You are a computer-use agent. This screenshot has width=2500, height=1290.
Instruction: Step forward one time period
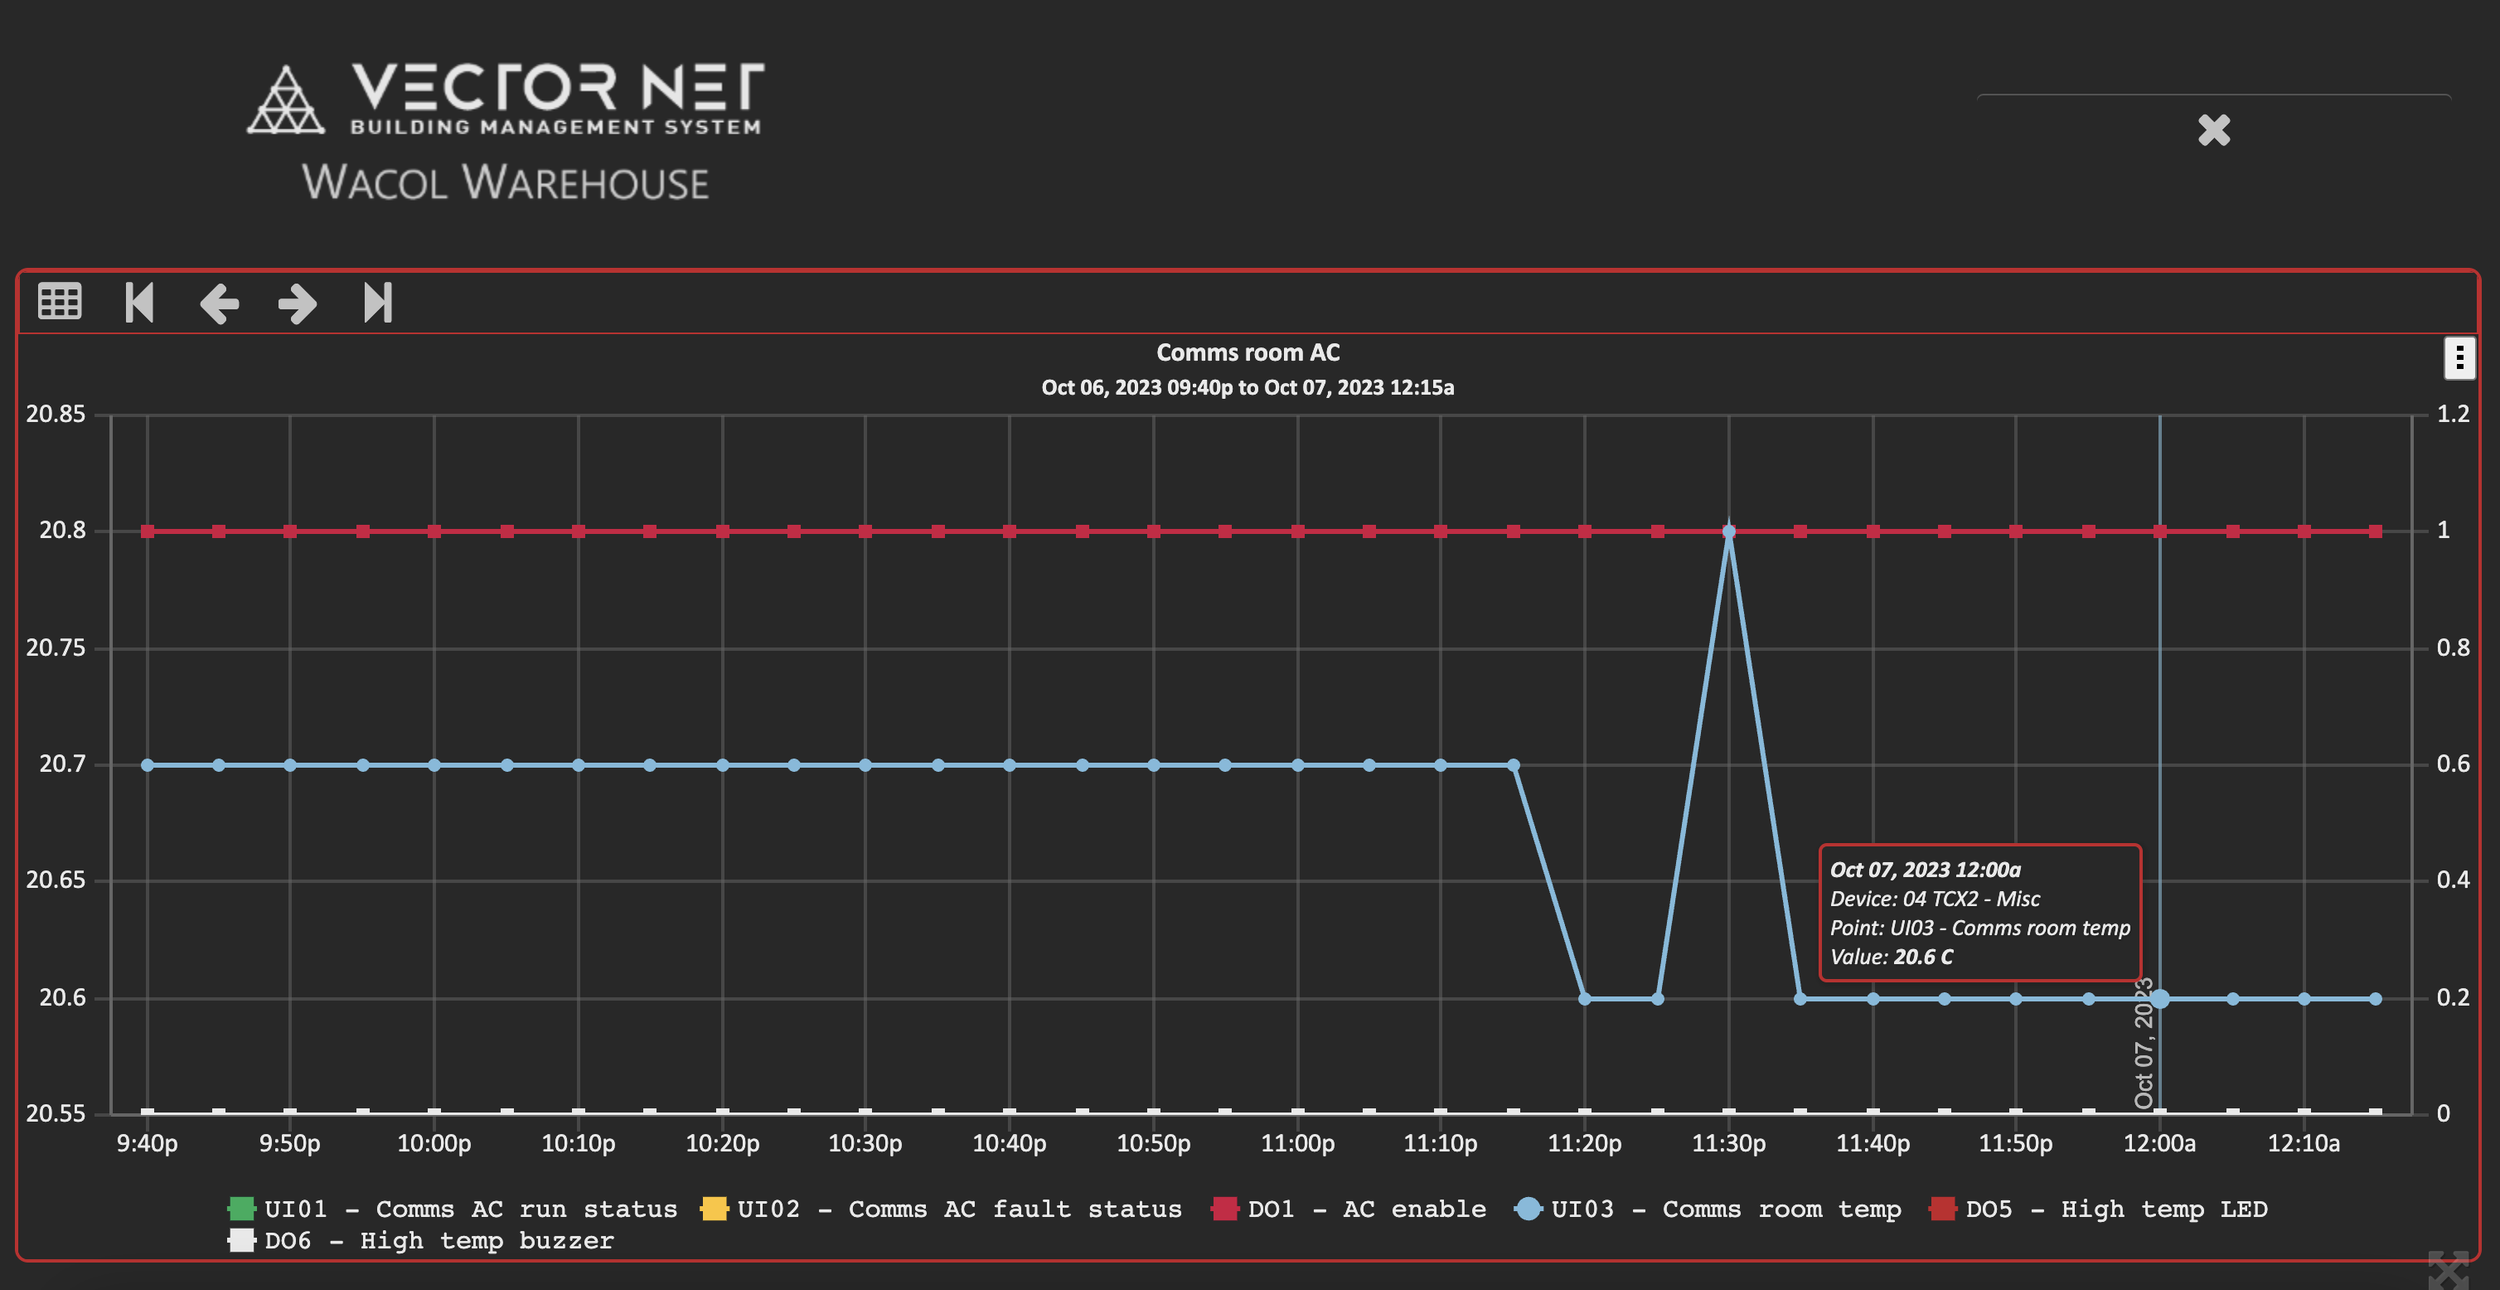tap(298, 303)
